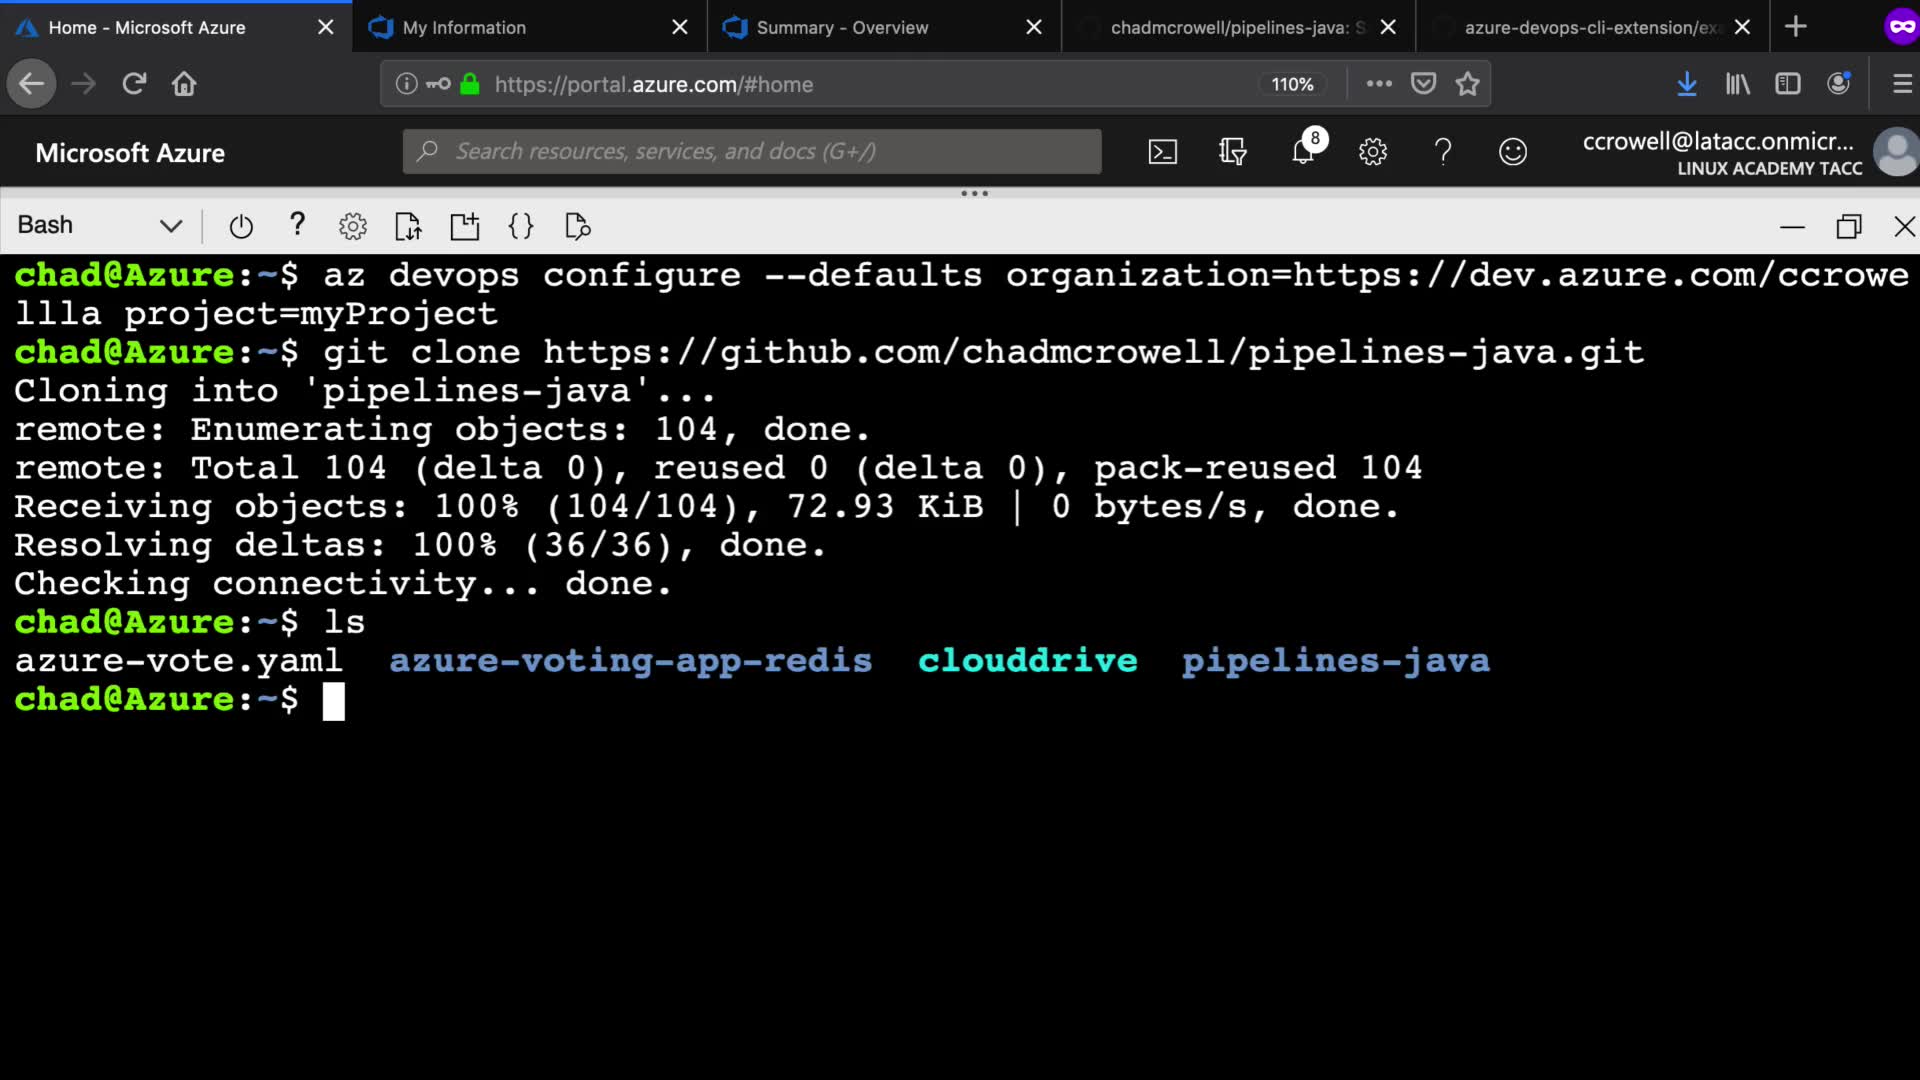Click the Search resources input field
This screenshot has width=1920, height=1080.
point(752,151)
